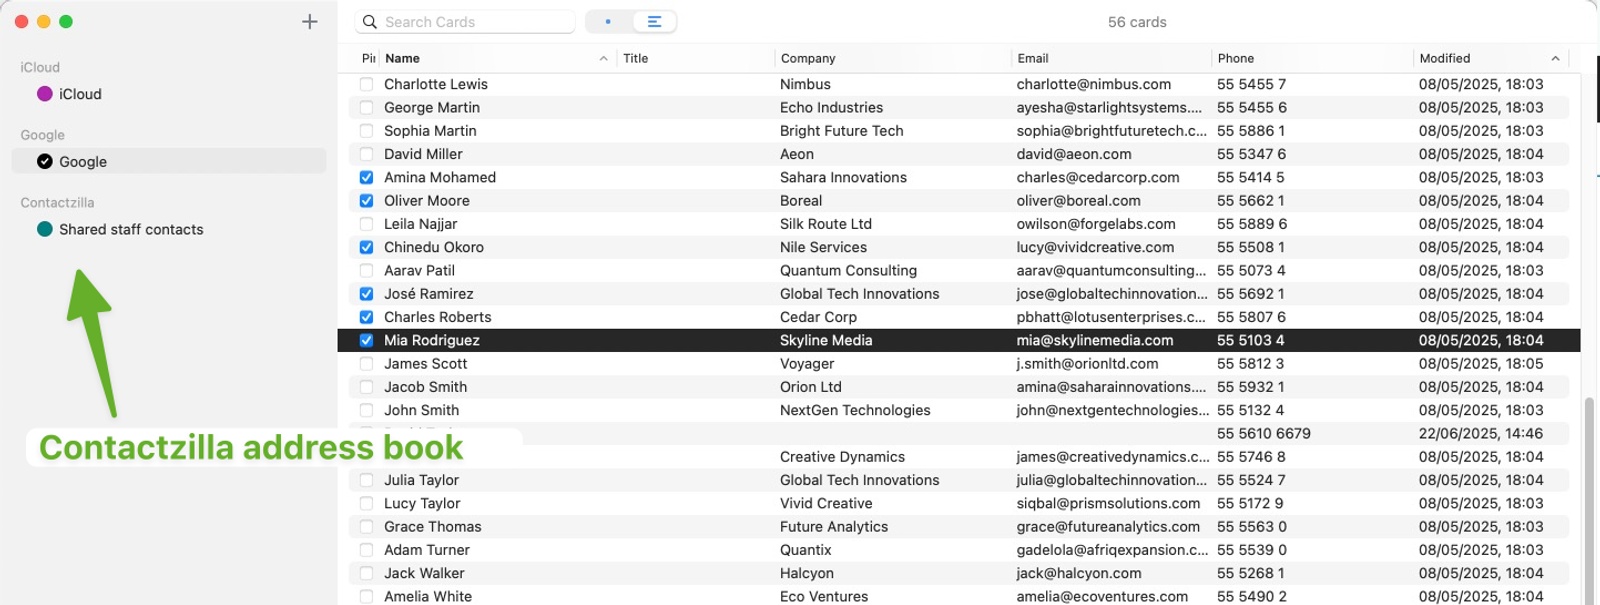
Task: Sort by the Company column header
Action: click(x=808, y=59)
